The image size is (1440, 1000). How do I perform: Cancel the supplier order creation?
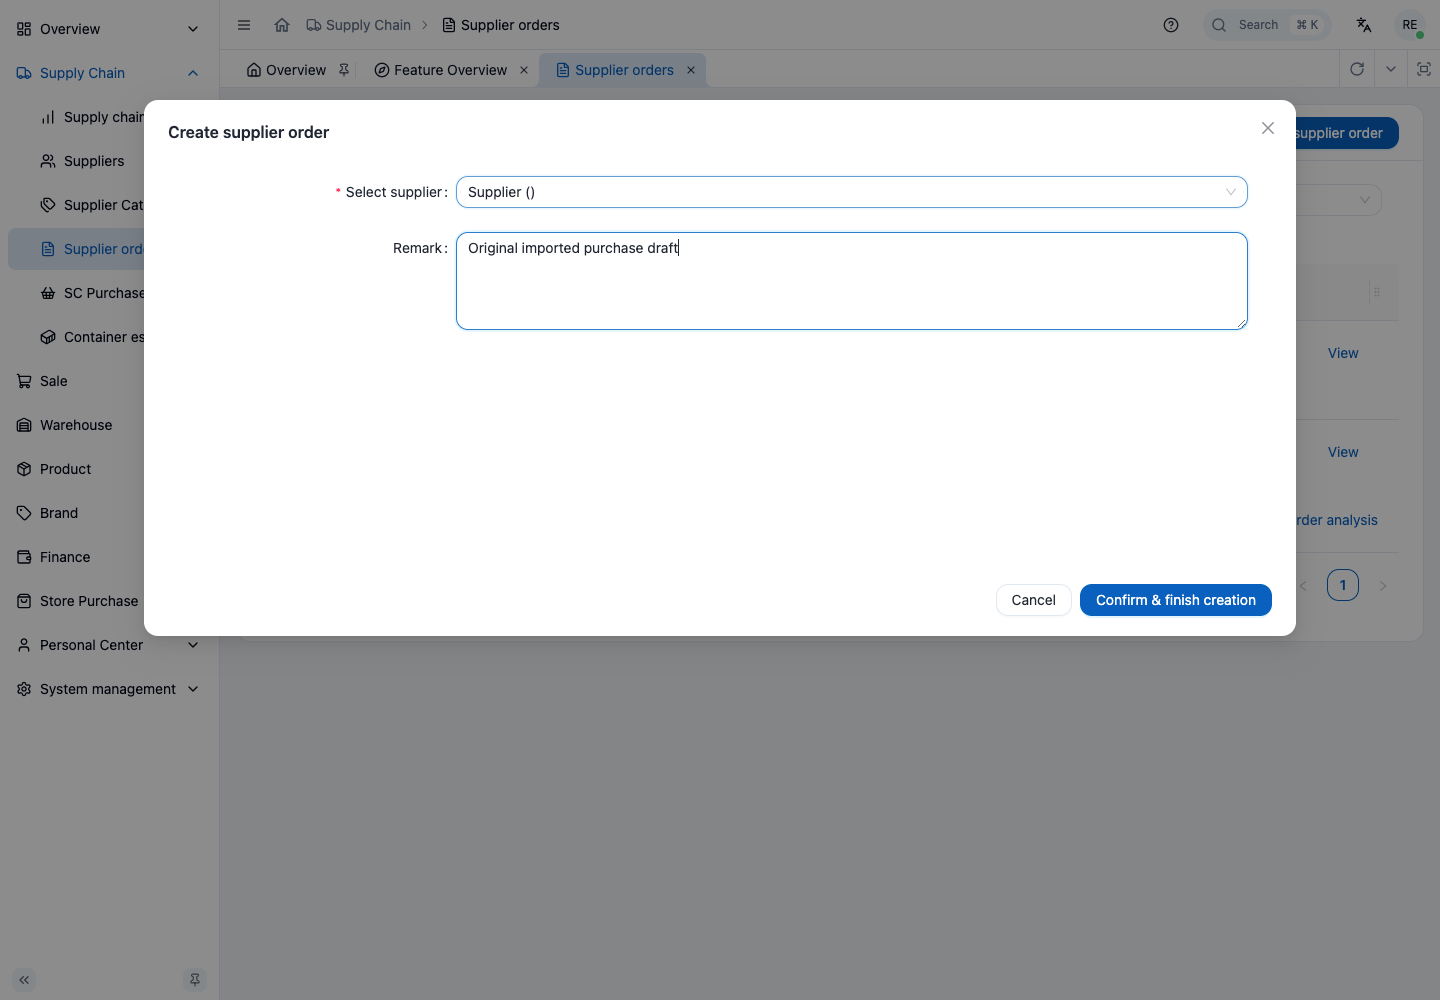(1034, 600)
